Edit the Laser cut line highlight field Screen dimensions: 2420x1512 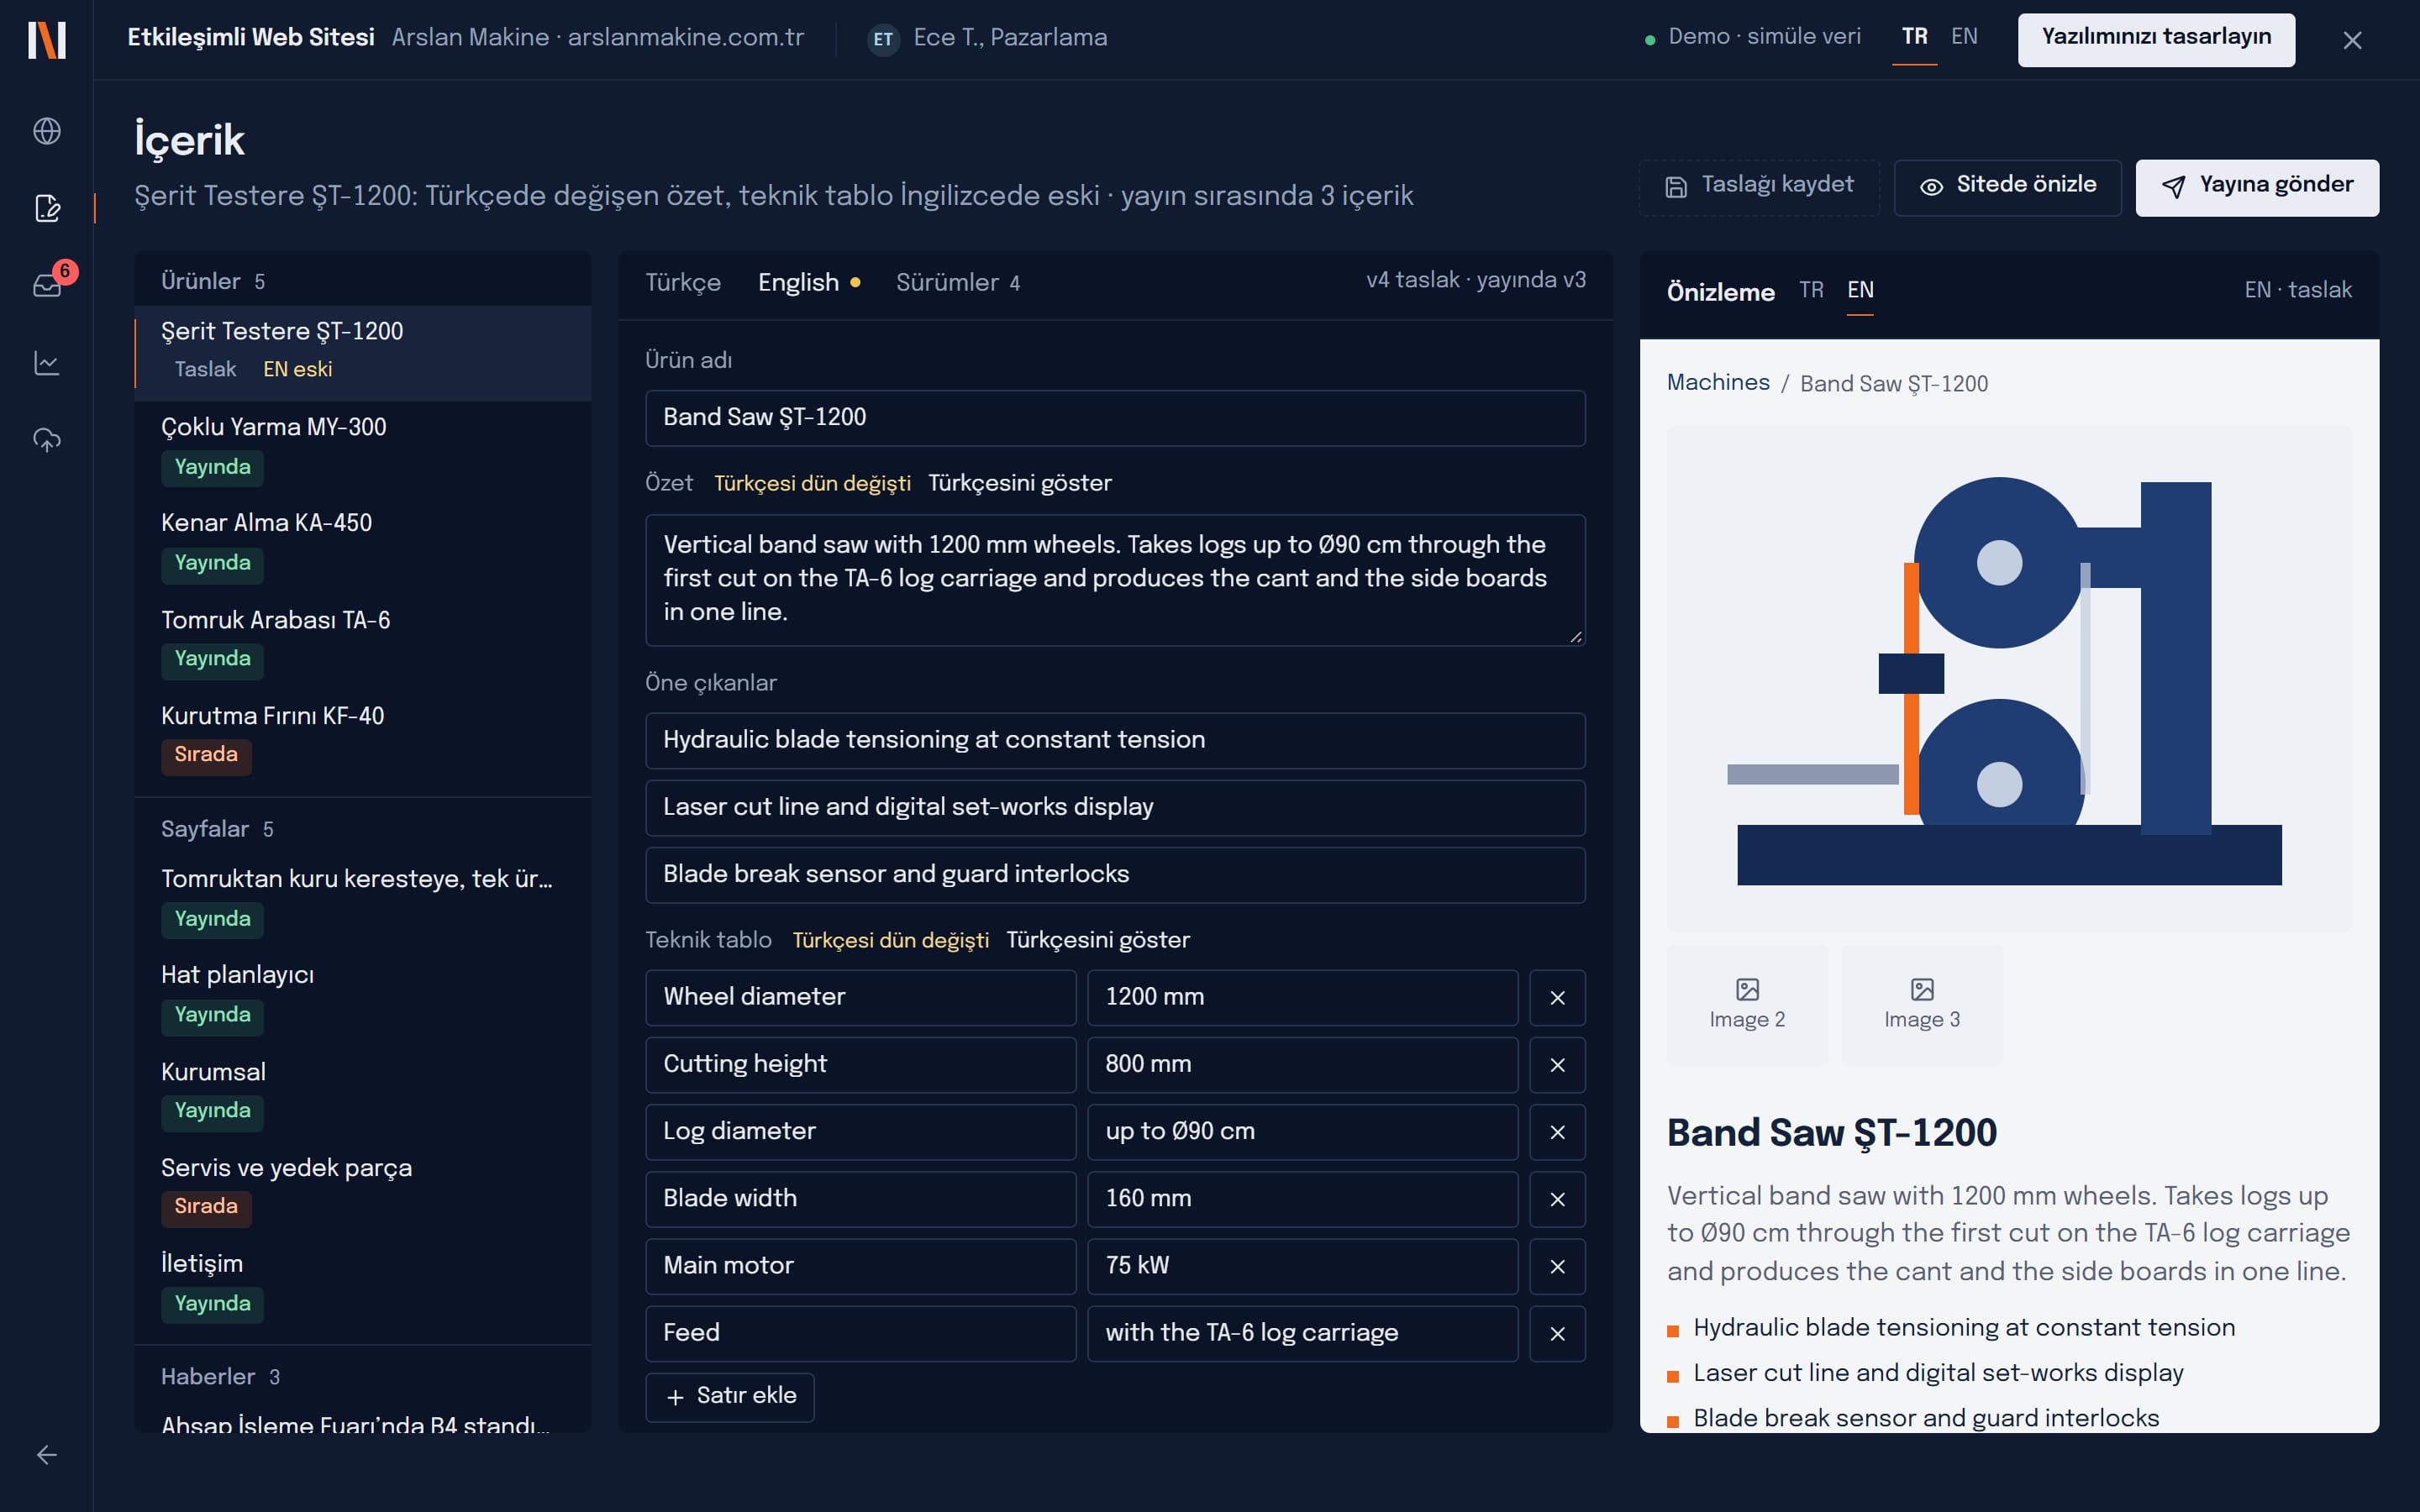click(x=1115, y=807)
